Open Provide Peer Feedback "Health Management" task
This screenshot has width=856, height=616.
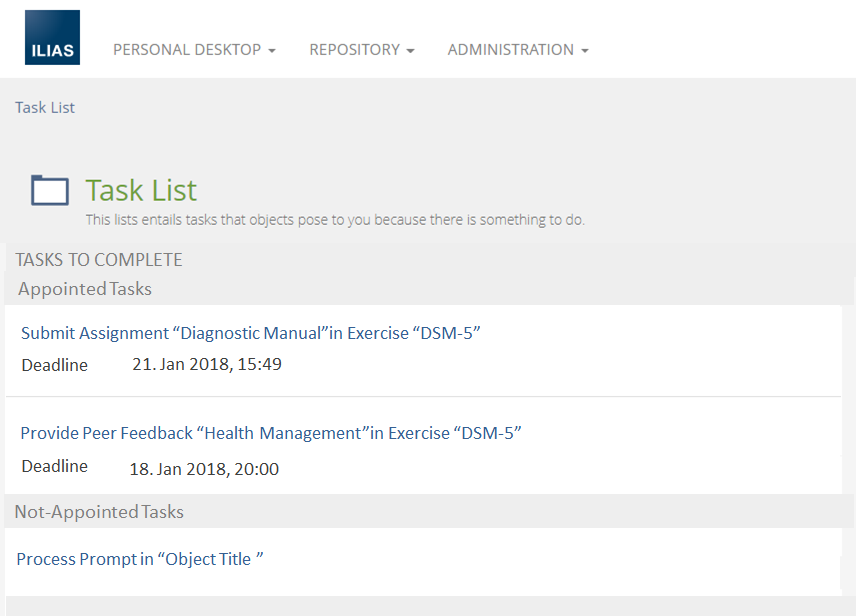point(271,433)
